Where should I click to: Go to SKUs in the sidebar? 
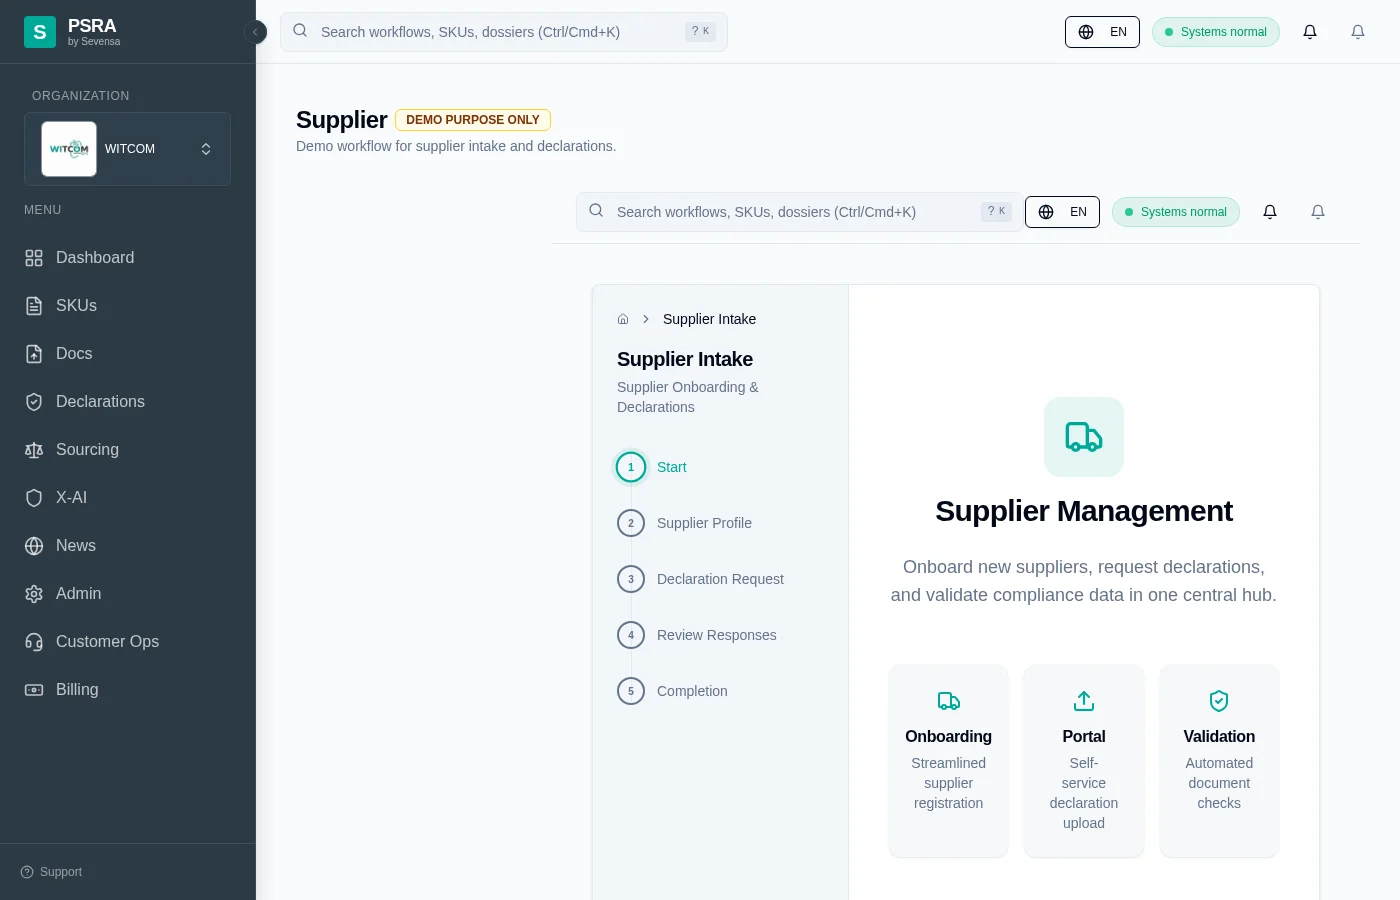[76, 306]
